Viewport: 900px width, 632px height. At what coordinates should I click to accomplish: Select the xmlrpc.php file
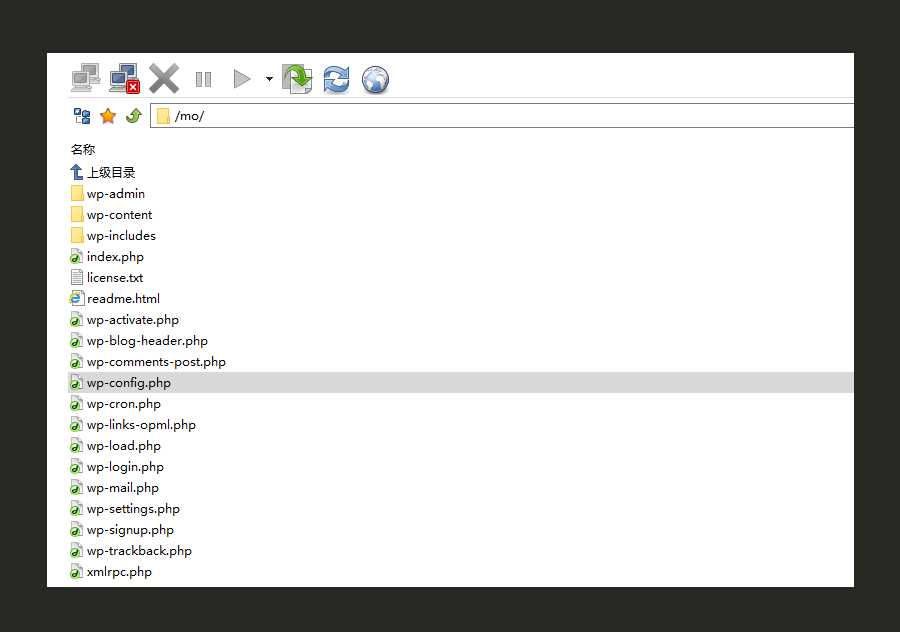(119, 572)
